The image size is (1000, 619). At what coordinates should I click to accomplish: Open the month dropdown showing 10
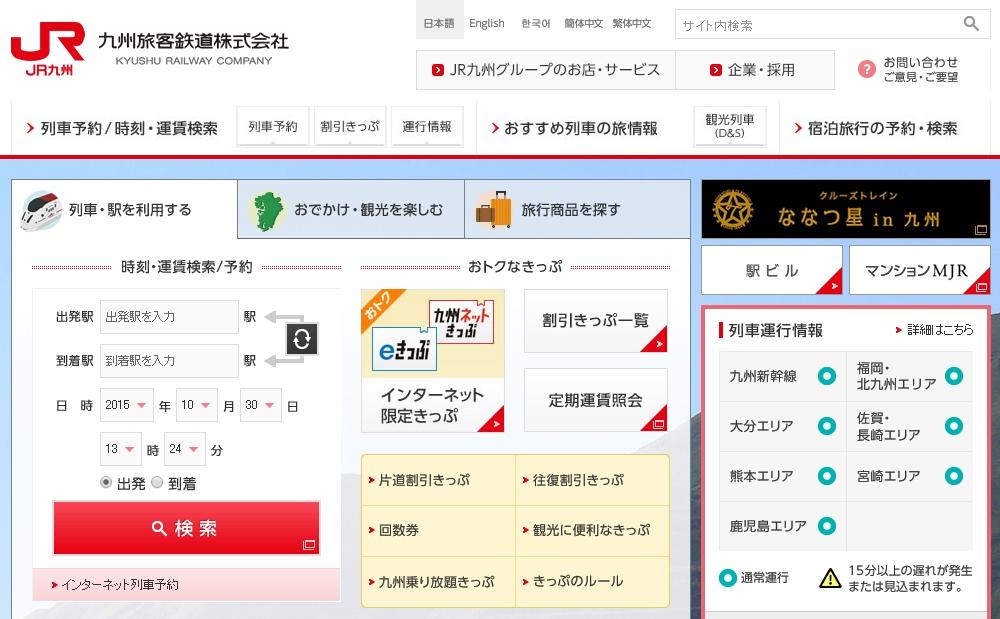(196, 405)
